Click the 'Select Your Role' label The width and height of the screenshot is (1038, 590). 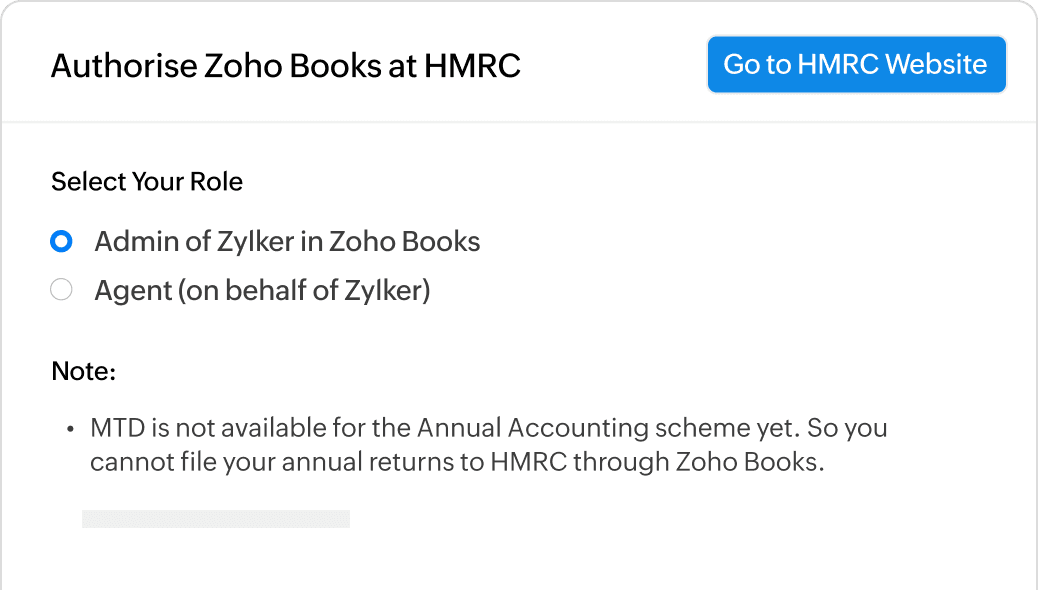[147, 182]
